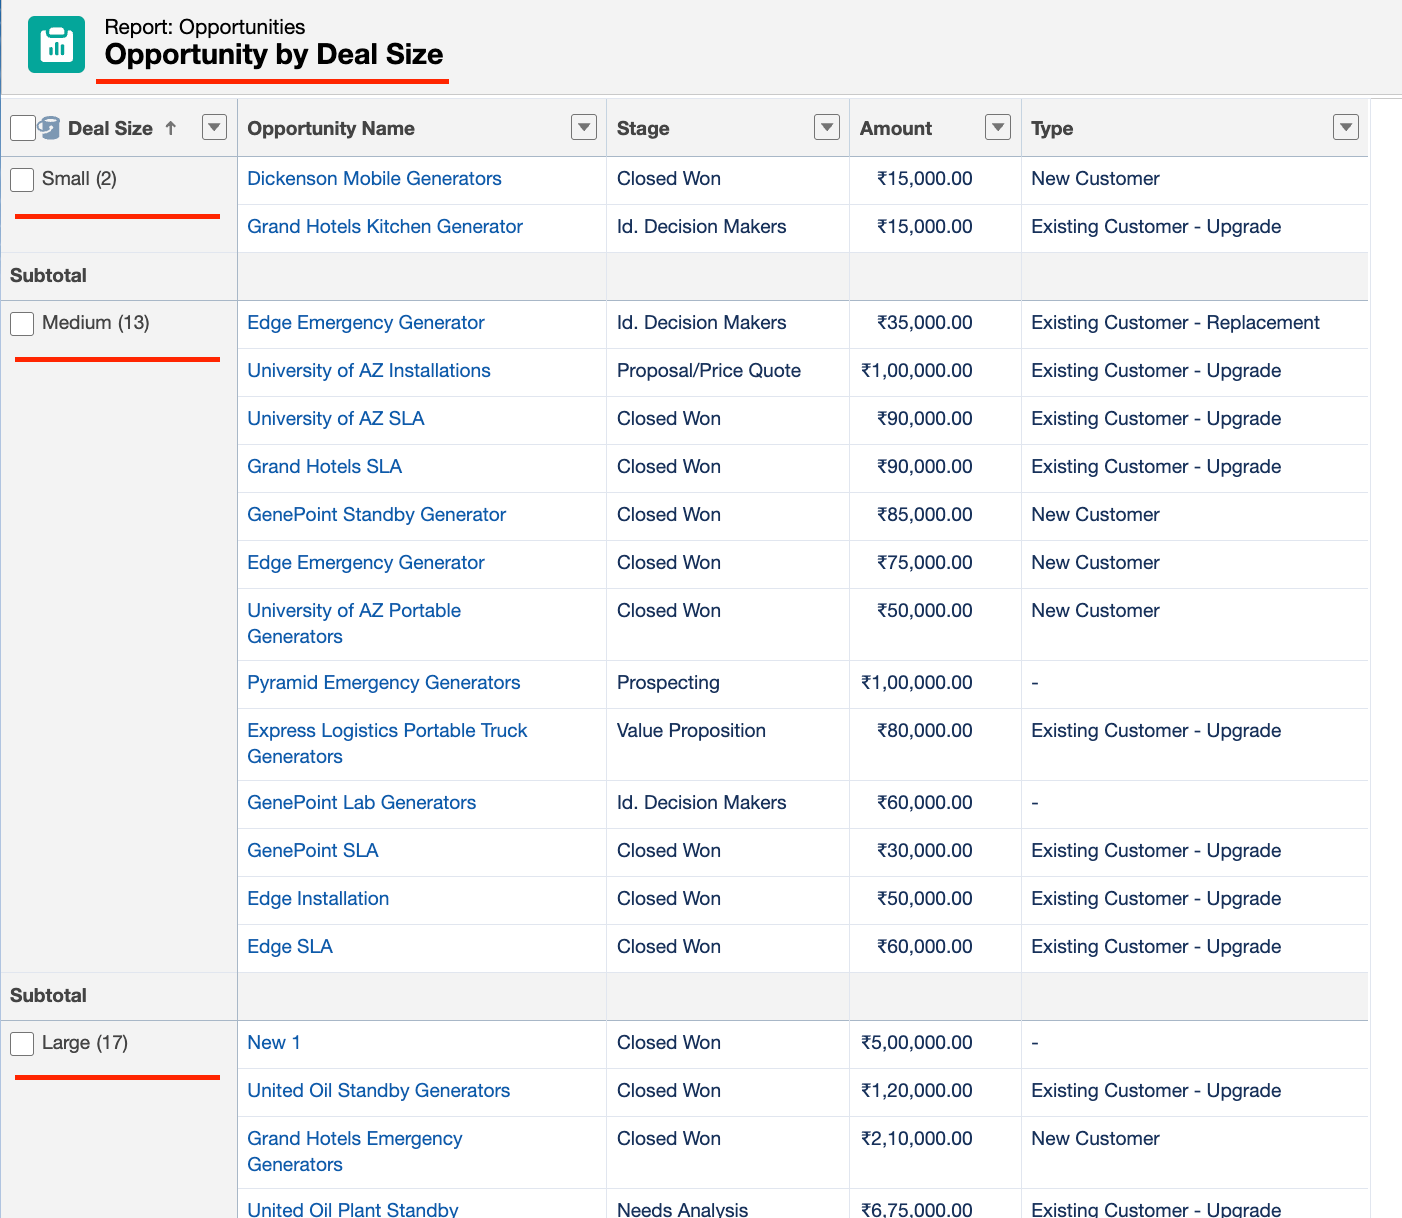Click the grouping icon next to Deal Size
Screen dimensions: 1402x1218
pos(49,128)
